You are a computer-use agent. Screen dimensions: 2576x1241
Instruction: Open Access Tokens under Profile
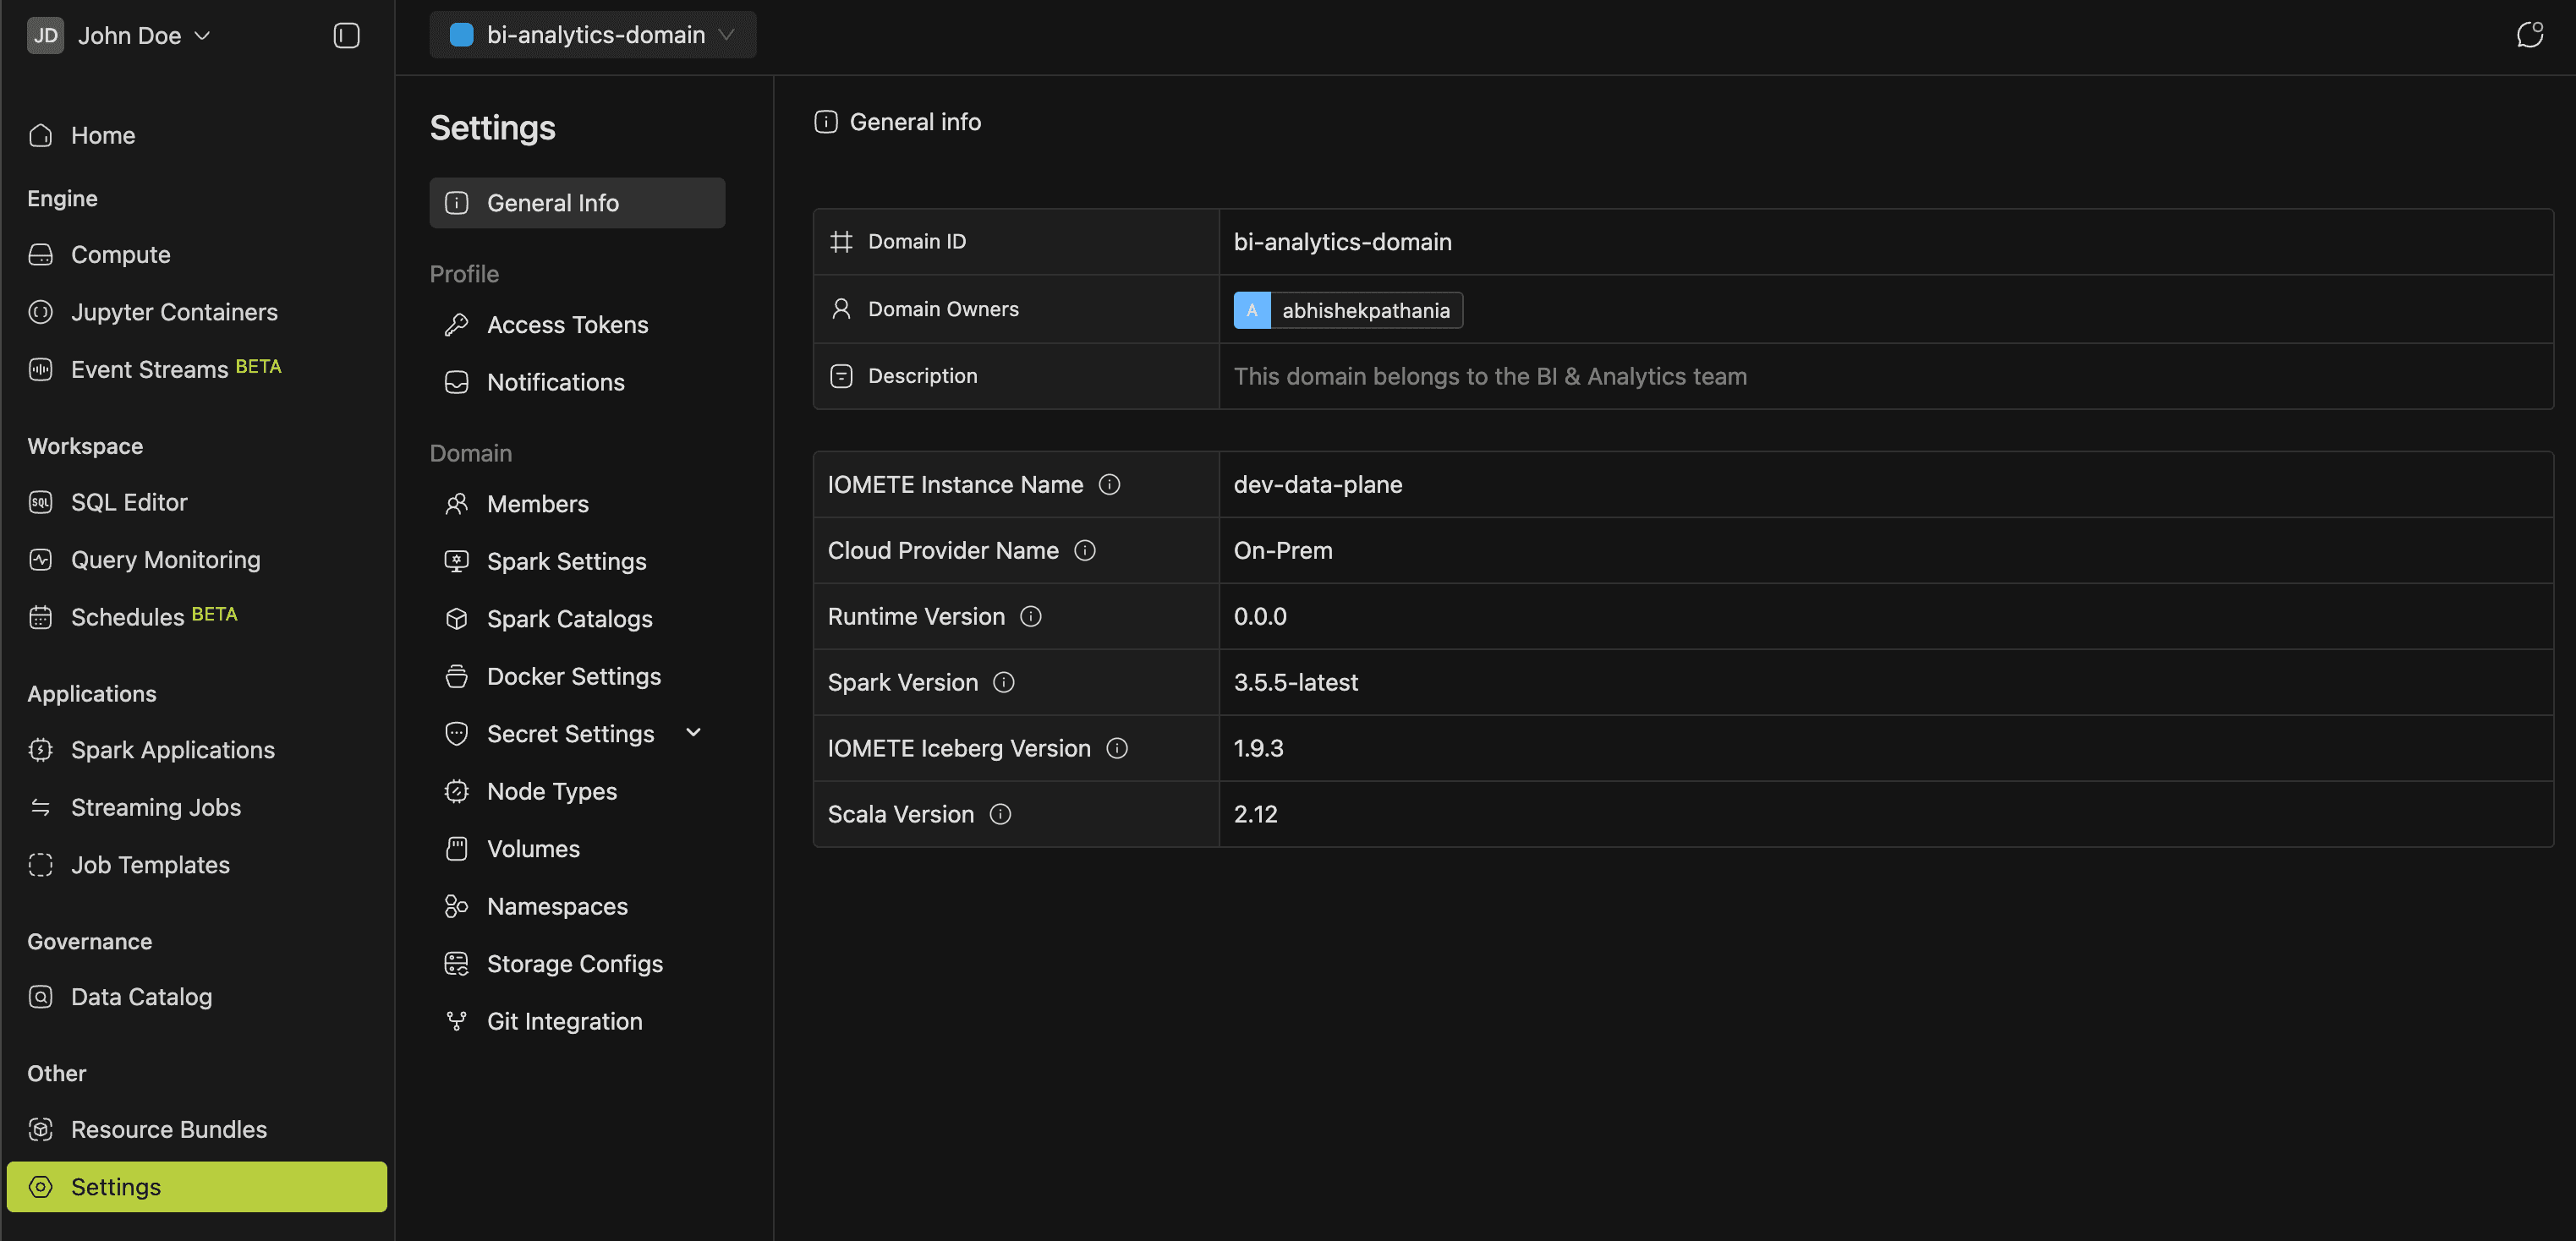pos(567,324)
